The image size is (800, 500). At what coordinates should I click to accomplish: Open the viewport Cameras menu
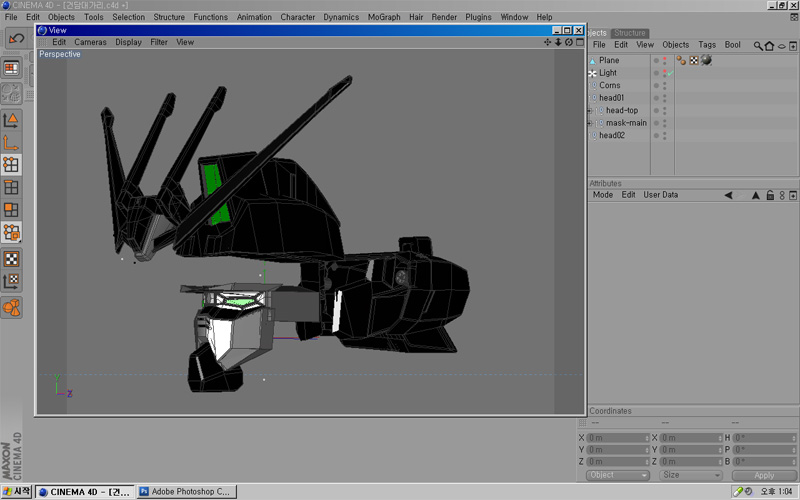[x=90, y=42]
